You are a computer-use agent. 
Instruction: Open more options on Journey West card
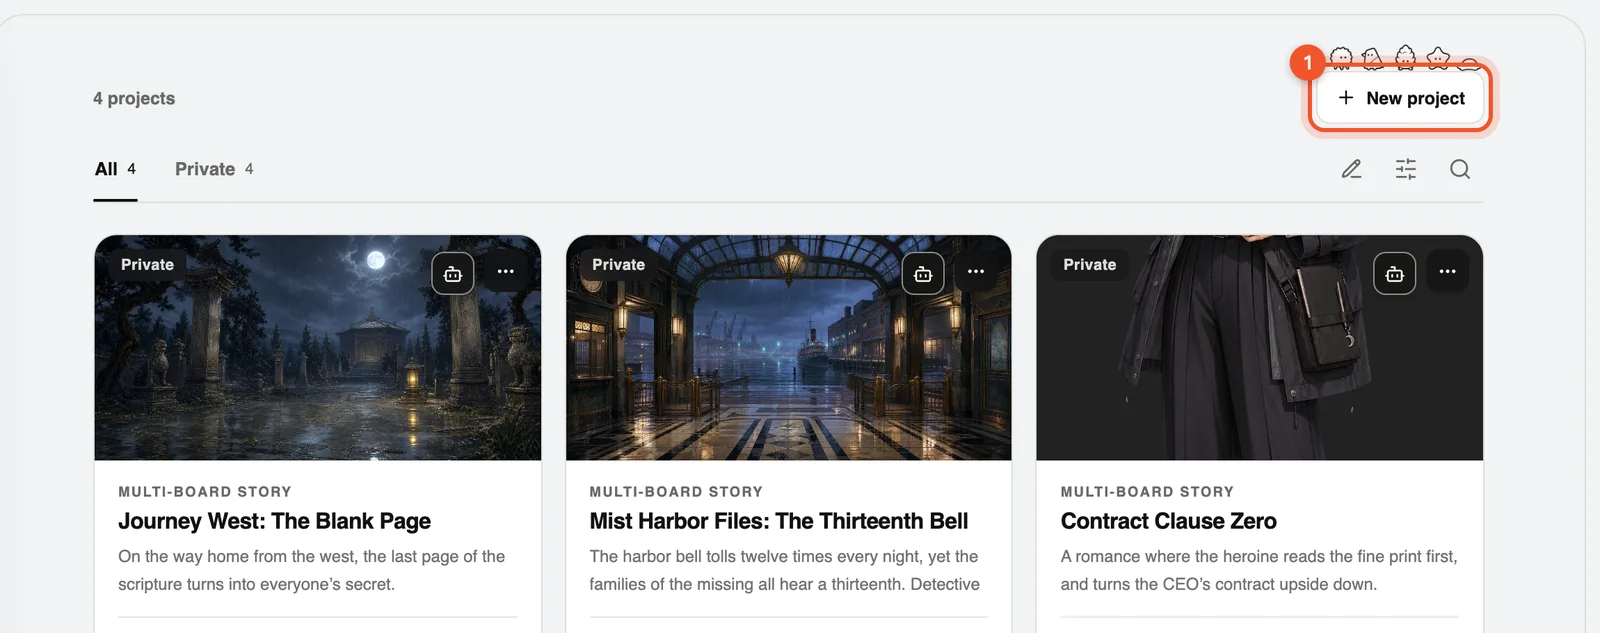click(x=506, y=272)
